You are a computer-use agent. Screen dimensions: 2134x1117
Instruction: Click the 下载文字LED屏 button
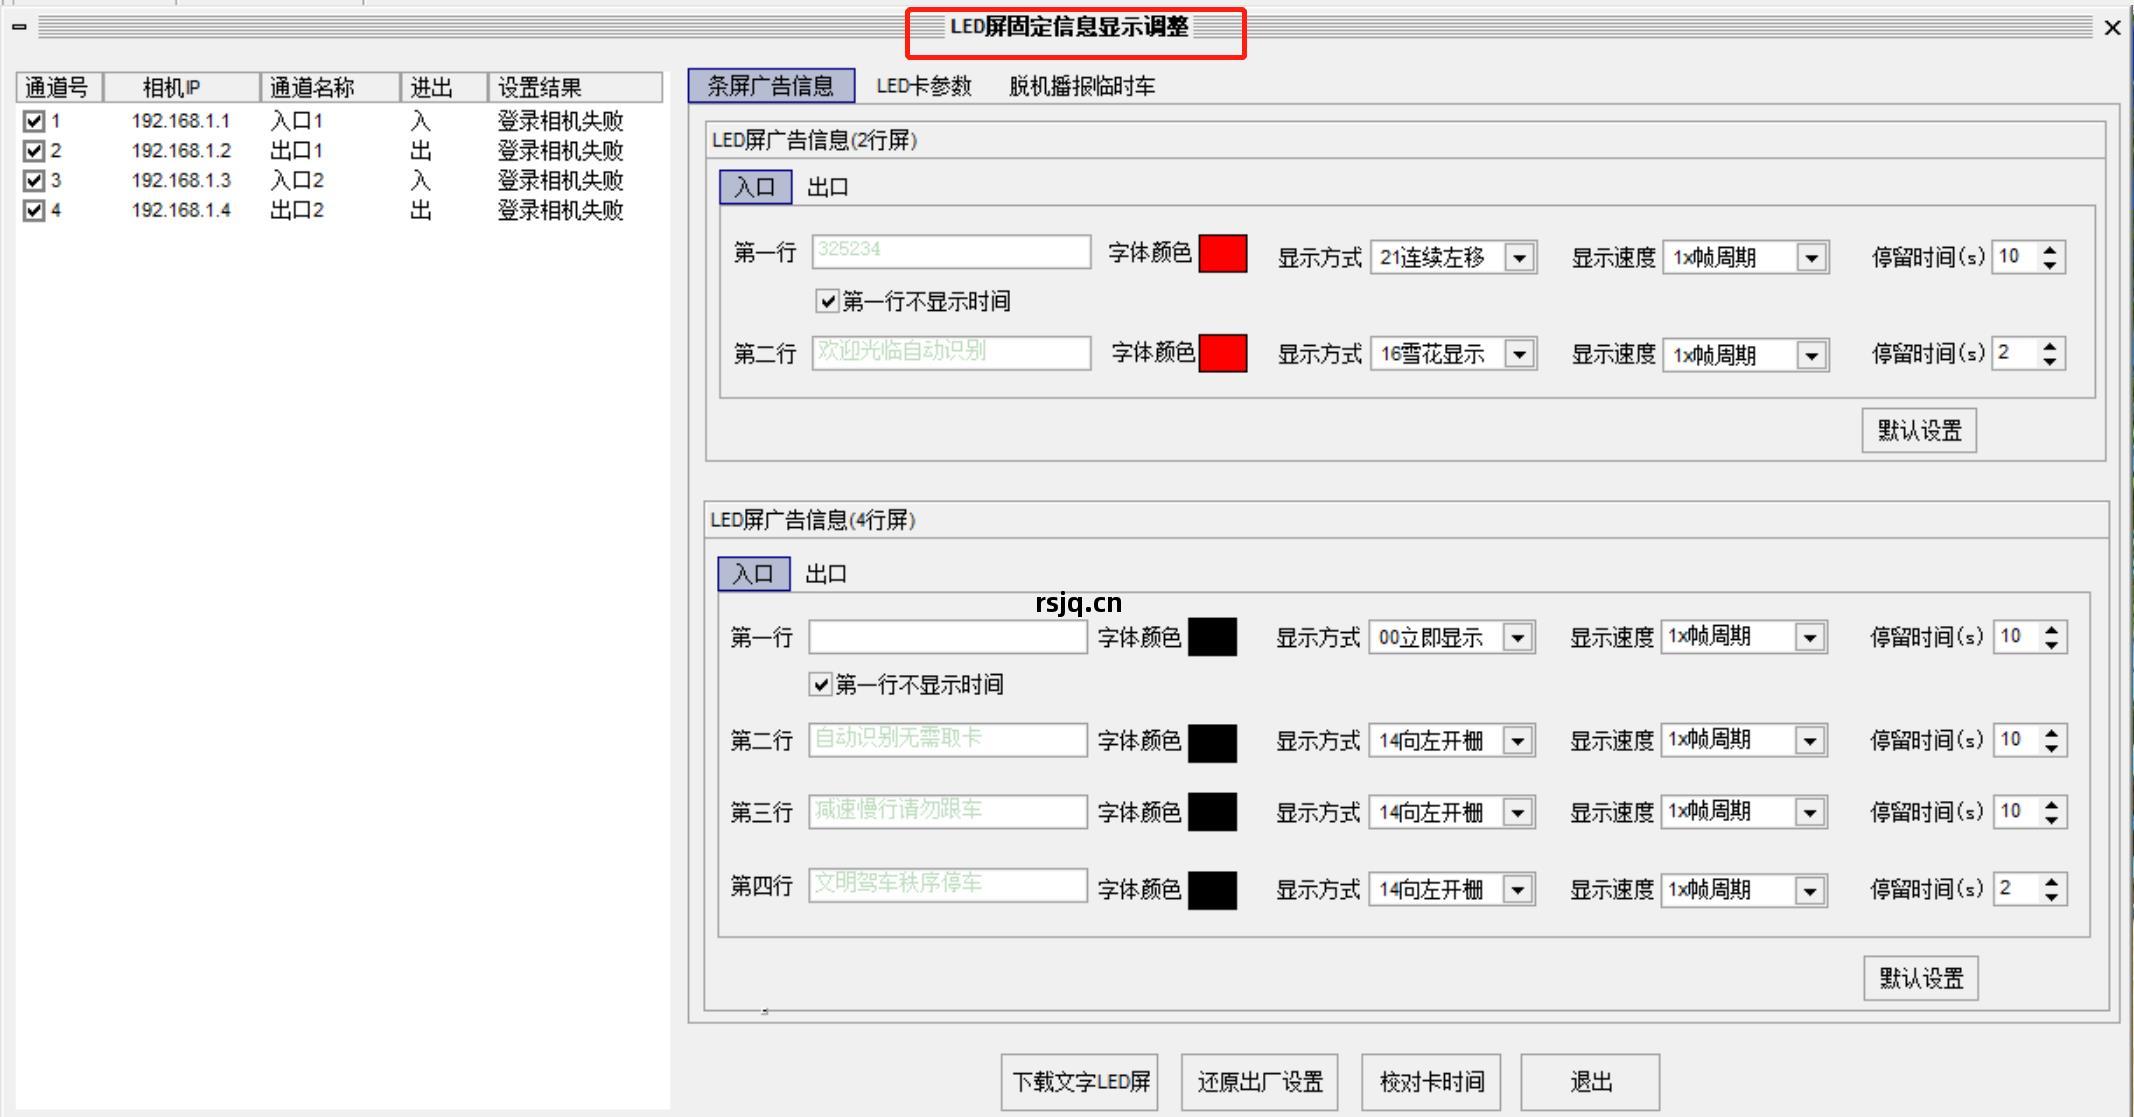coord(1079,1082)
